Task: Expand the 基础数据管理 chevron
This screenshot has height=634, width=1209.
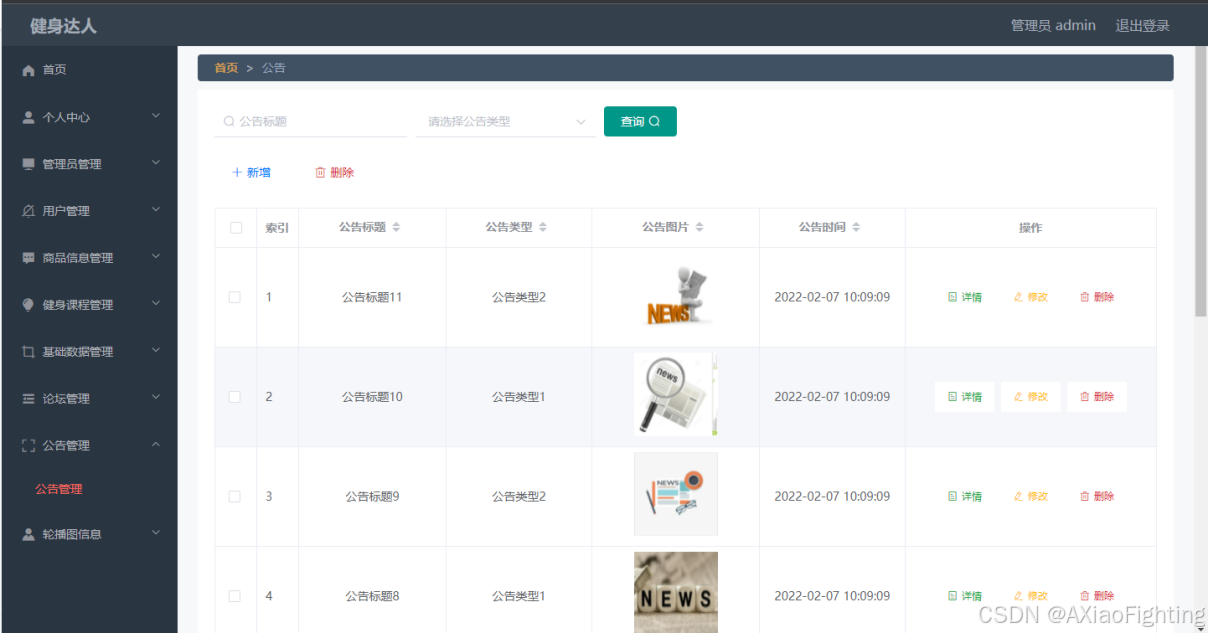Action: pos(156,351)
